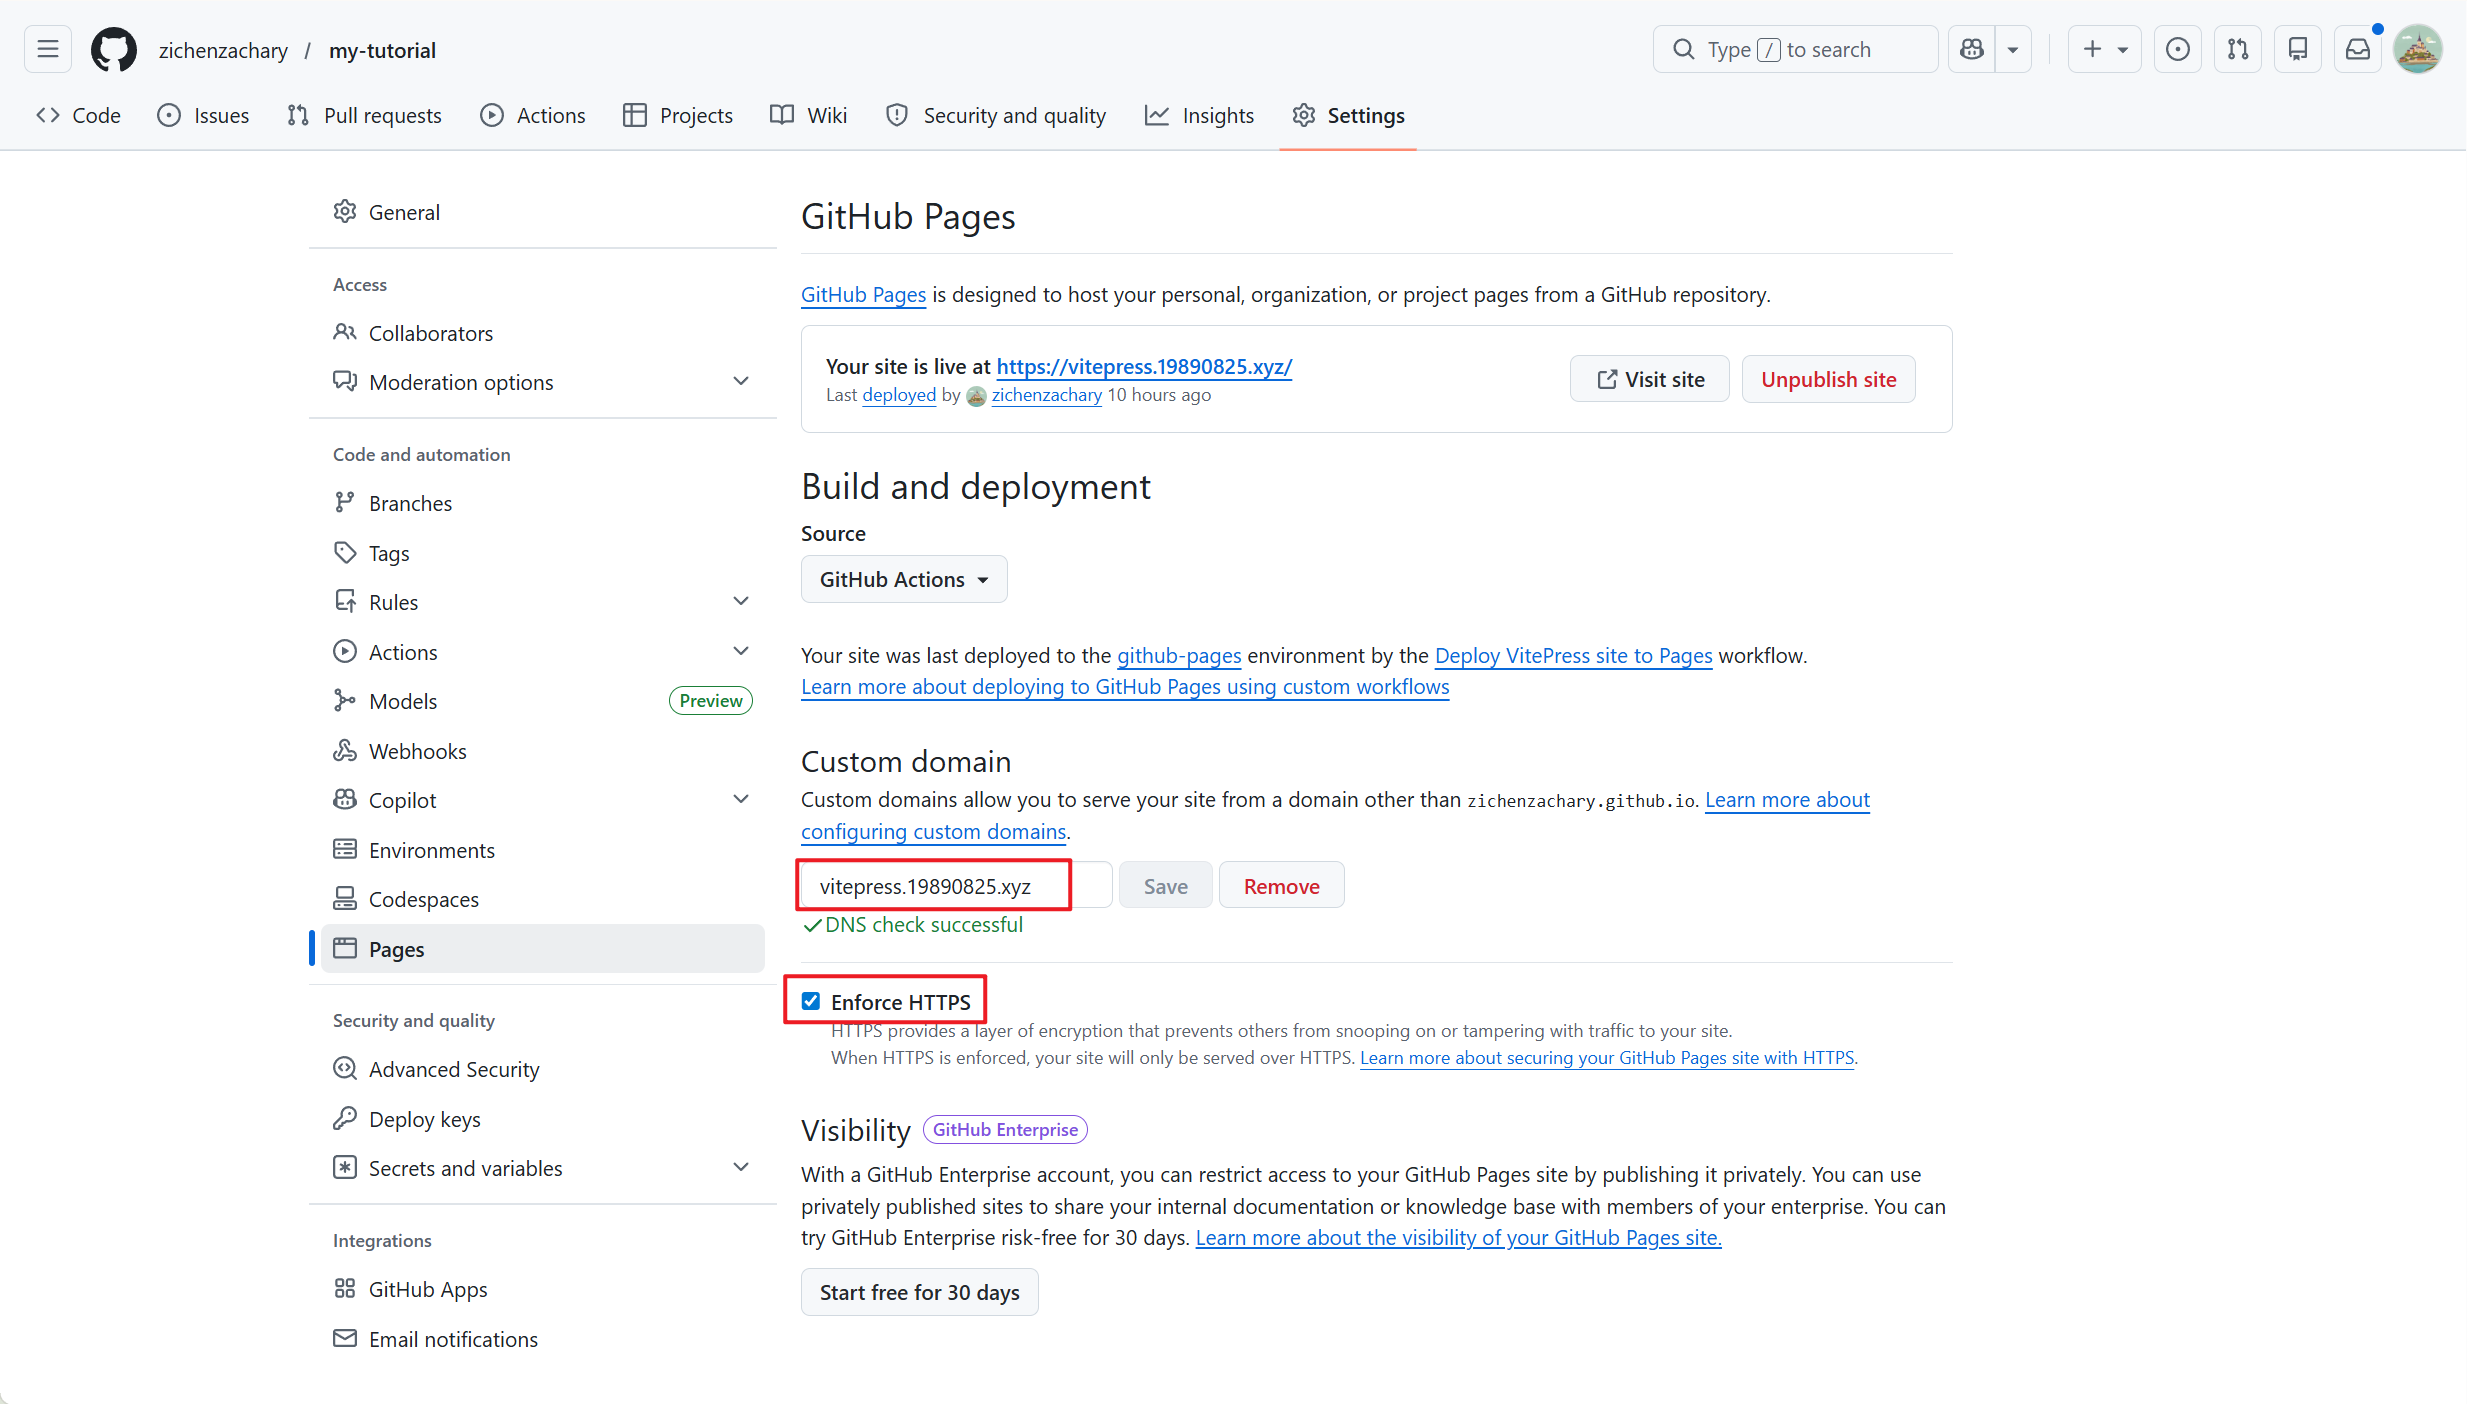Click the tag icon beside Tags

click(345, 552)
